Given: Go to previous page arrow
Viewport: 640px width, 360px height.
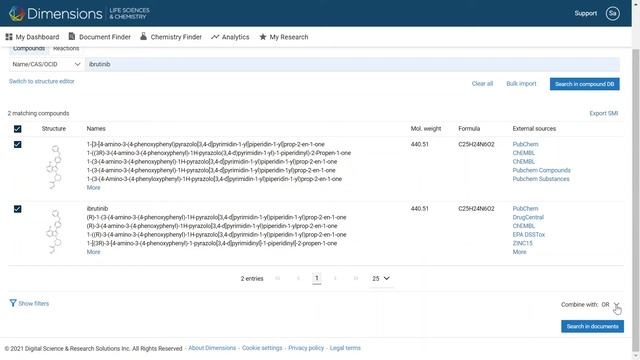Looking at the screenshot, I should pos(298,278).
